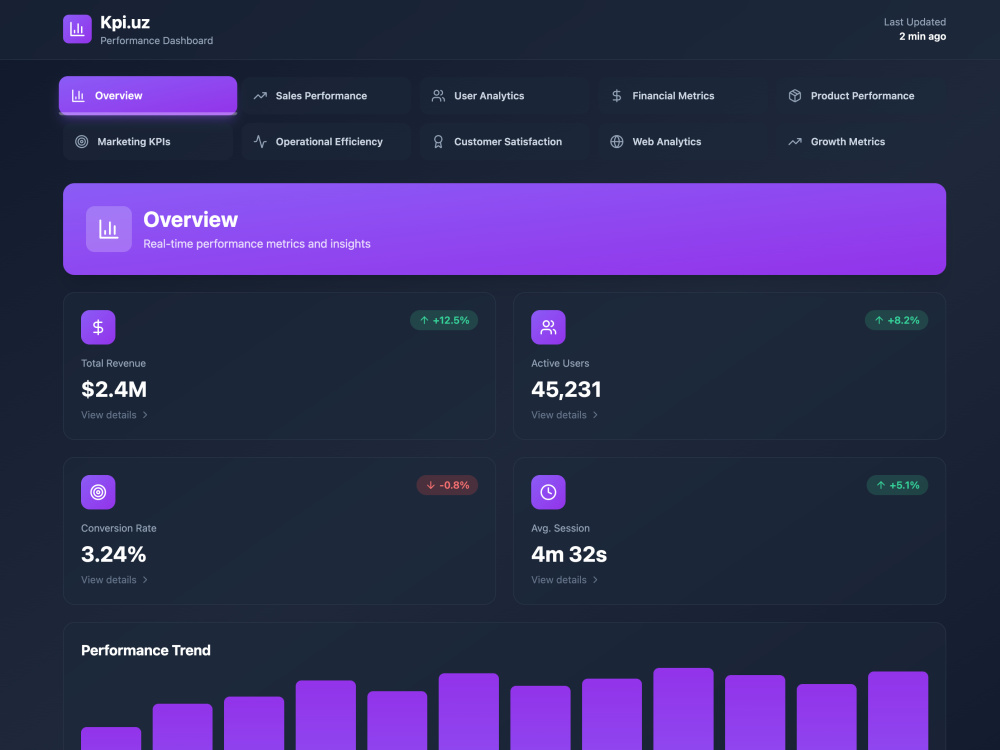Click the Conversion Rate label
The image size is (1000, 750).
click(x=119, y=528)
